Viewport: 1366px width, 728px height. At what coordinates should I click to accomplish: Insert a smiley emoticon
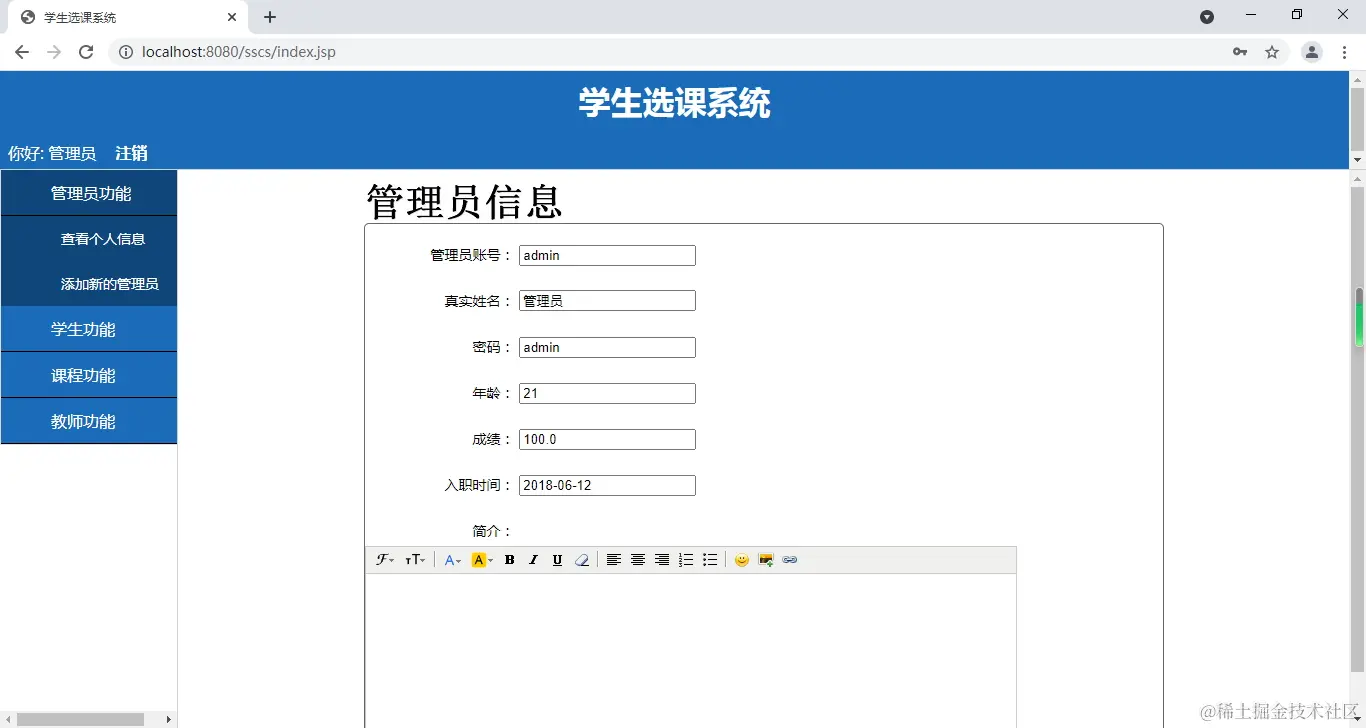pyautogui.click(x=742, y=559)
